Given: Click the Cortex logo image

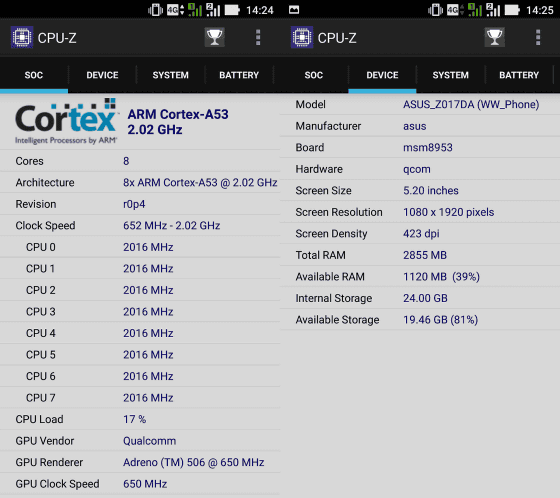Looking at the screenshot, I should 66,121.
